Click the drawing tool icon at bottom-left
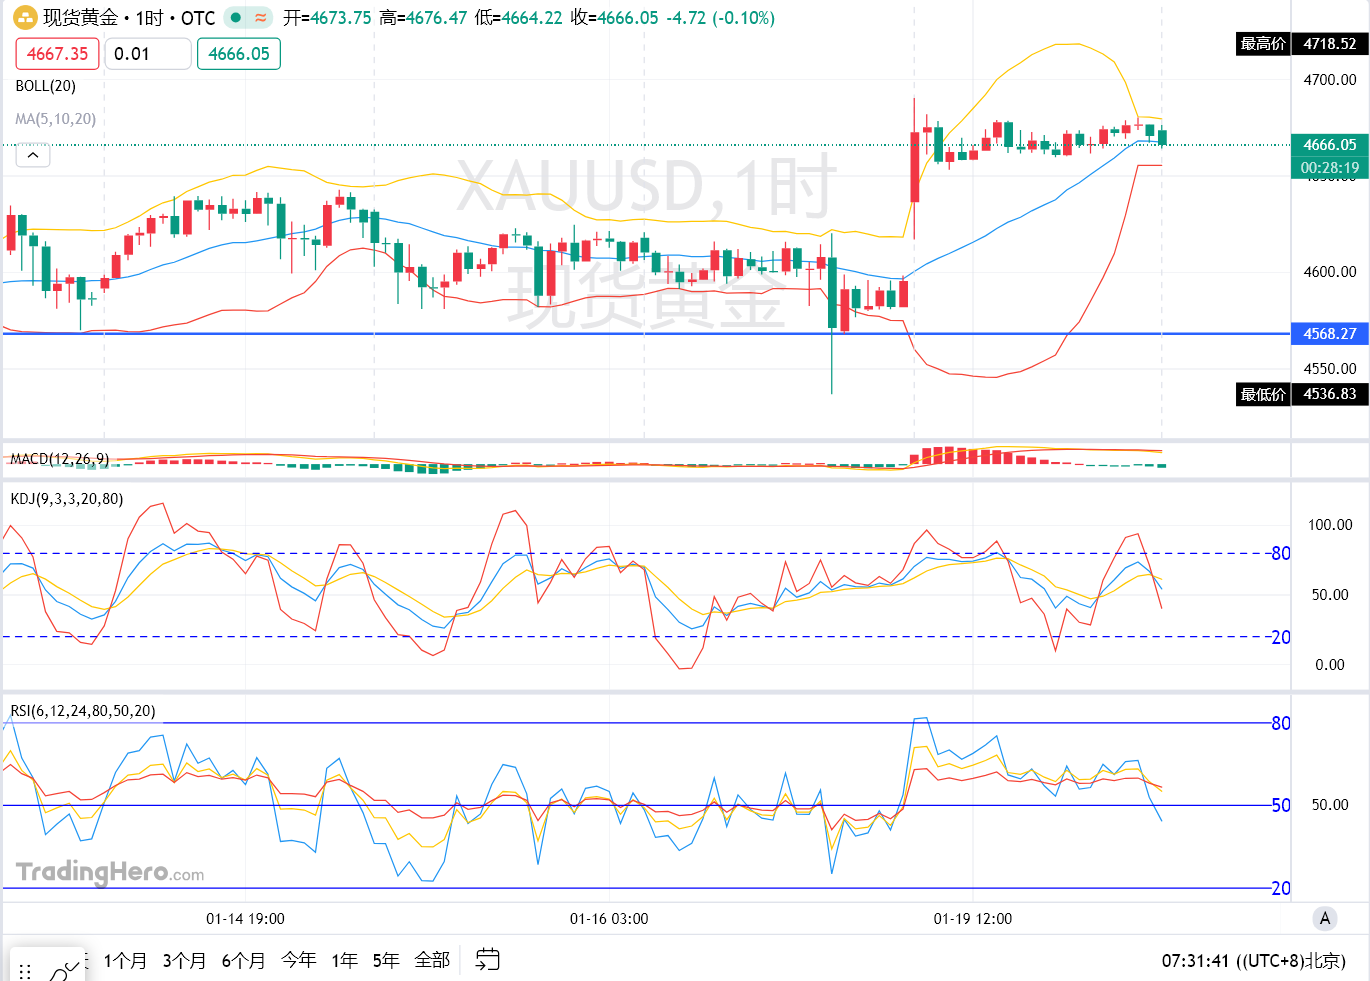Screen dimensions: 1370x981 click(x=65, y=970)
